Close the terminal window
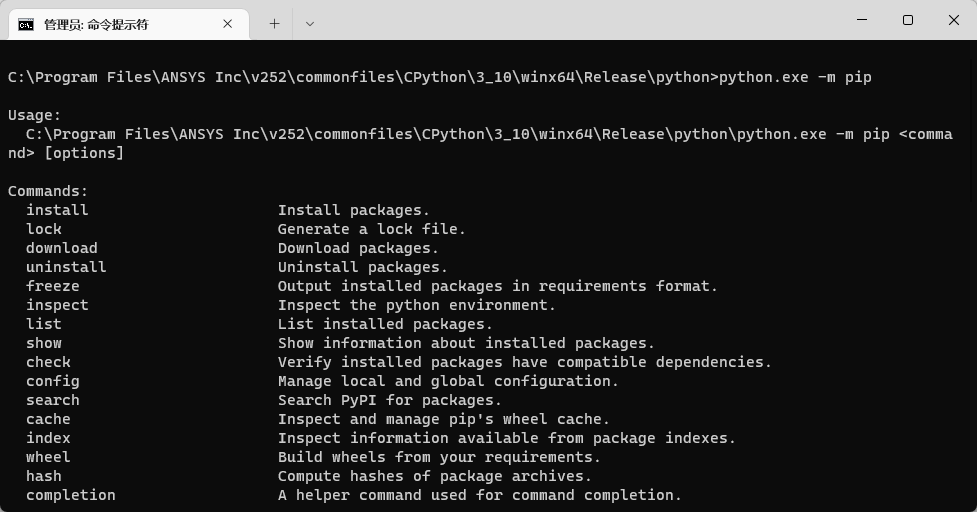The image size is (977, 512). pyautogui.click(x=953, y=20)
